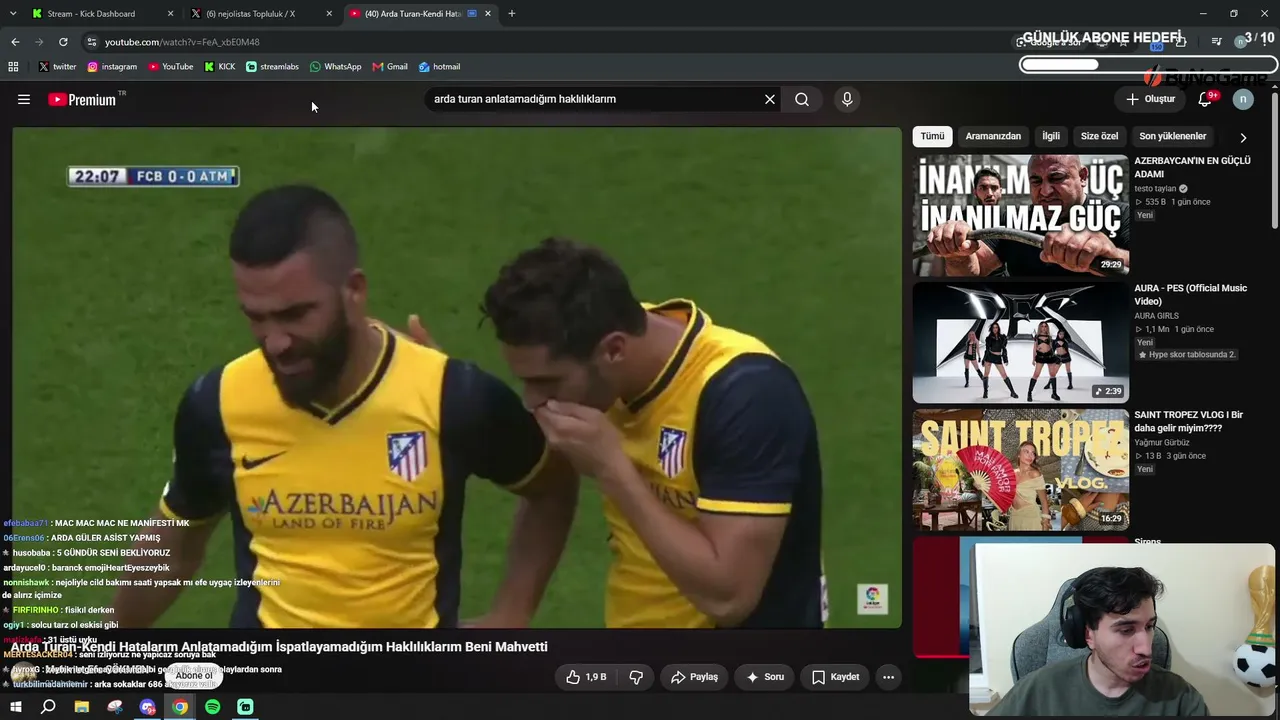The image size is (1280, 720).
Task: Dislike the video with thumbs down
Action: (x=636, y=677)
